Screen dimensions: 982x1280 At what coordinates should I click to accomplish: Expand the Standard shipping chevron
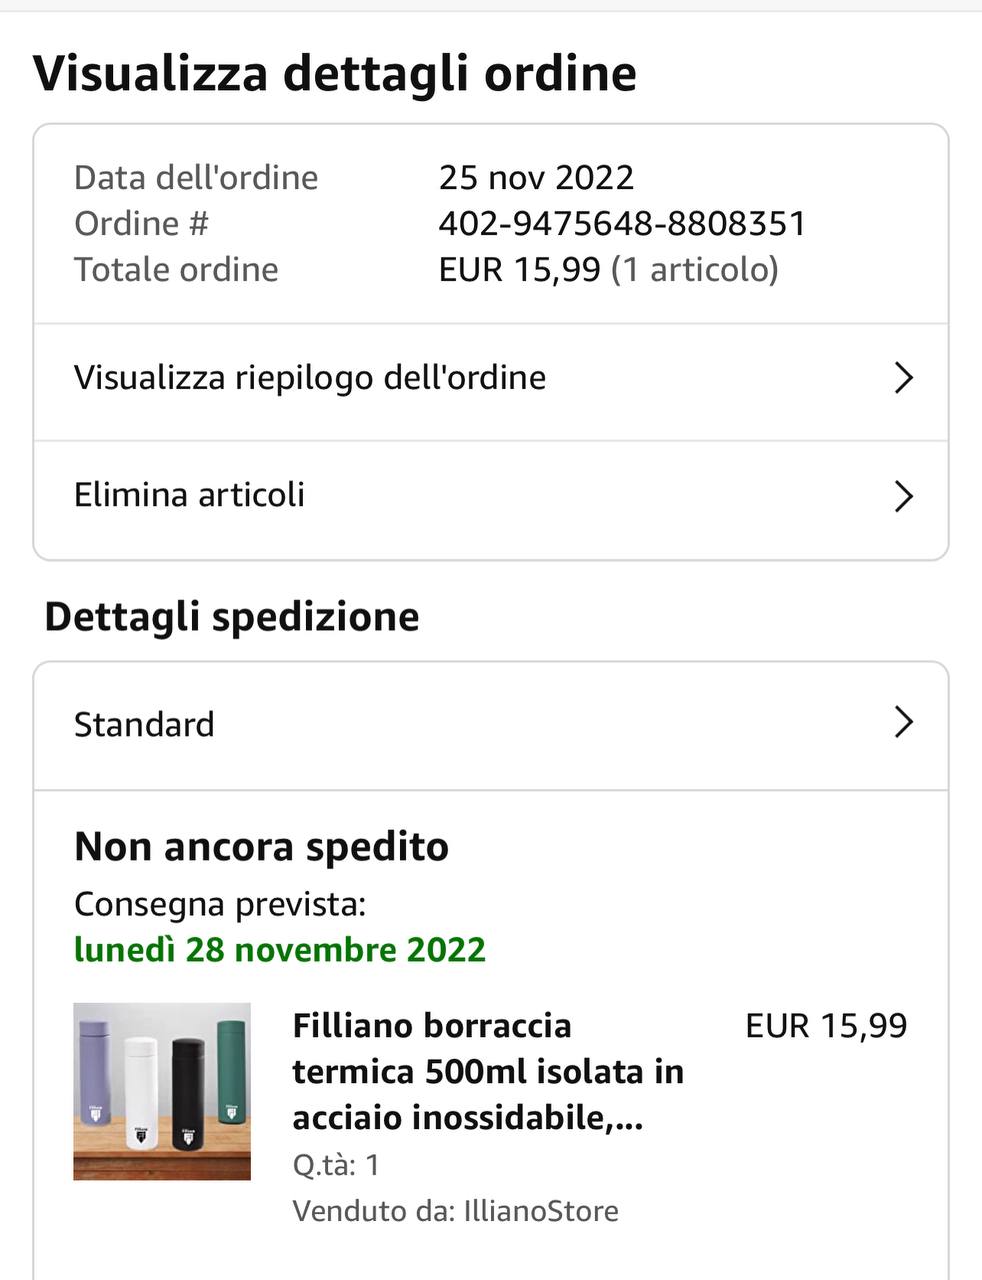903,722
